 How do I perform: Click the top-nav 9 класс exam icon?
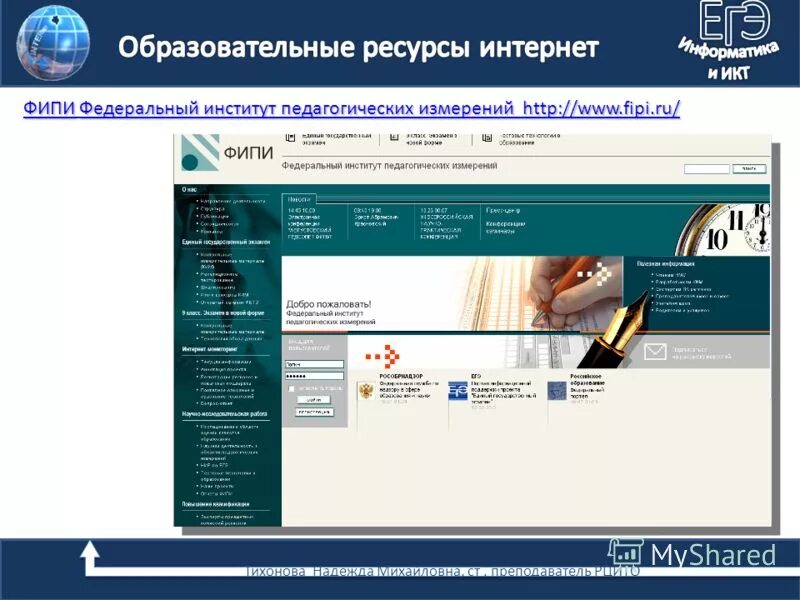(x=394, y=137)
